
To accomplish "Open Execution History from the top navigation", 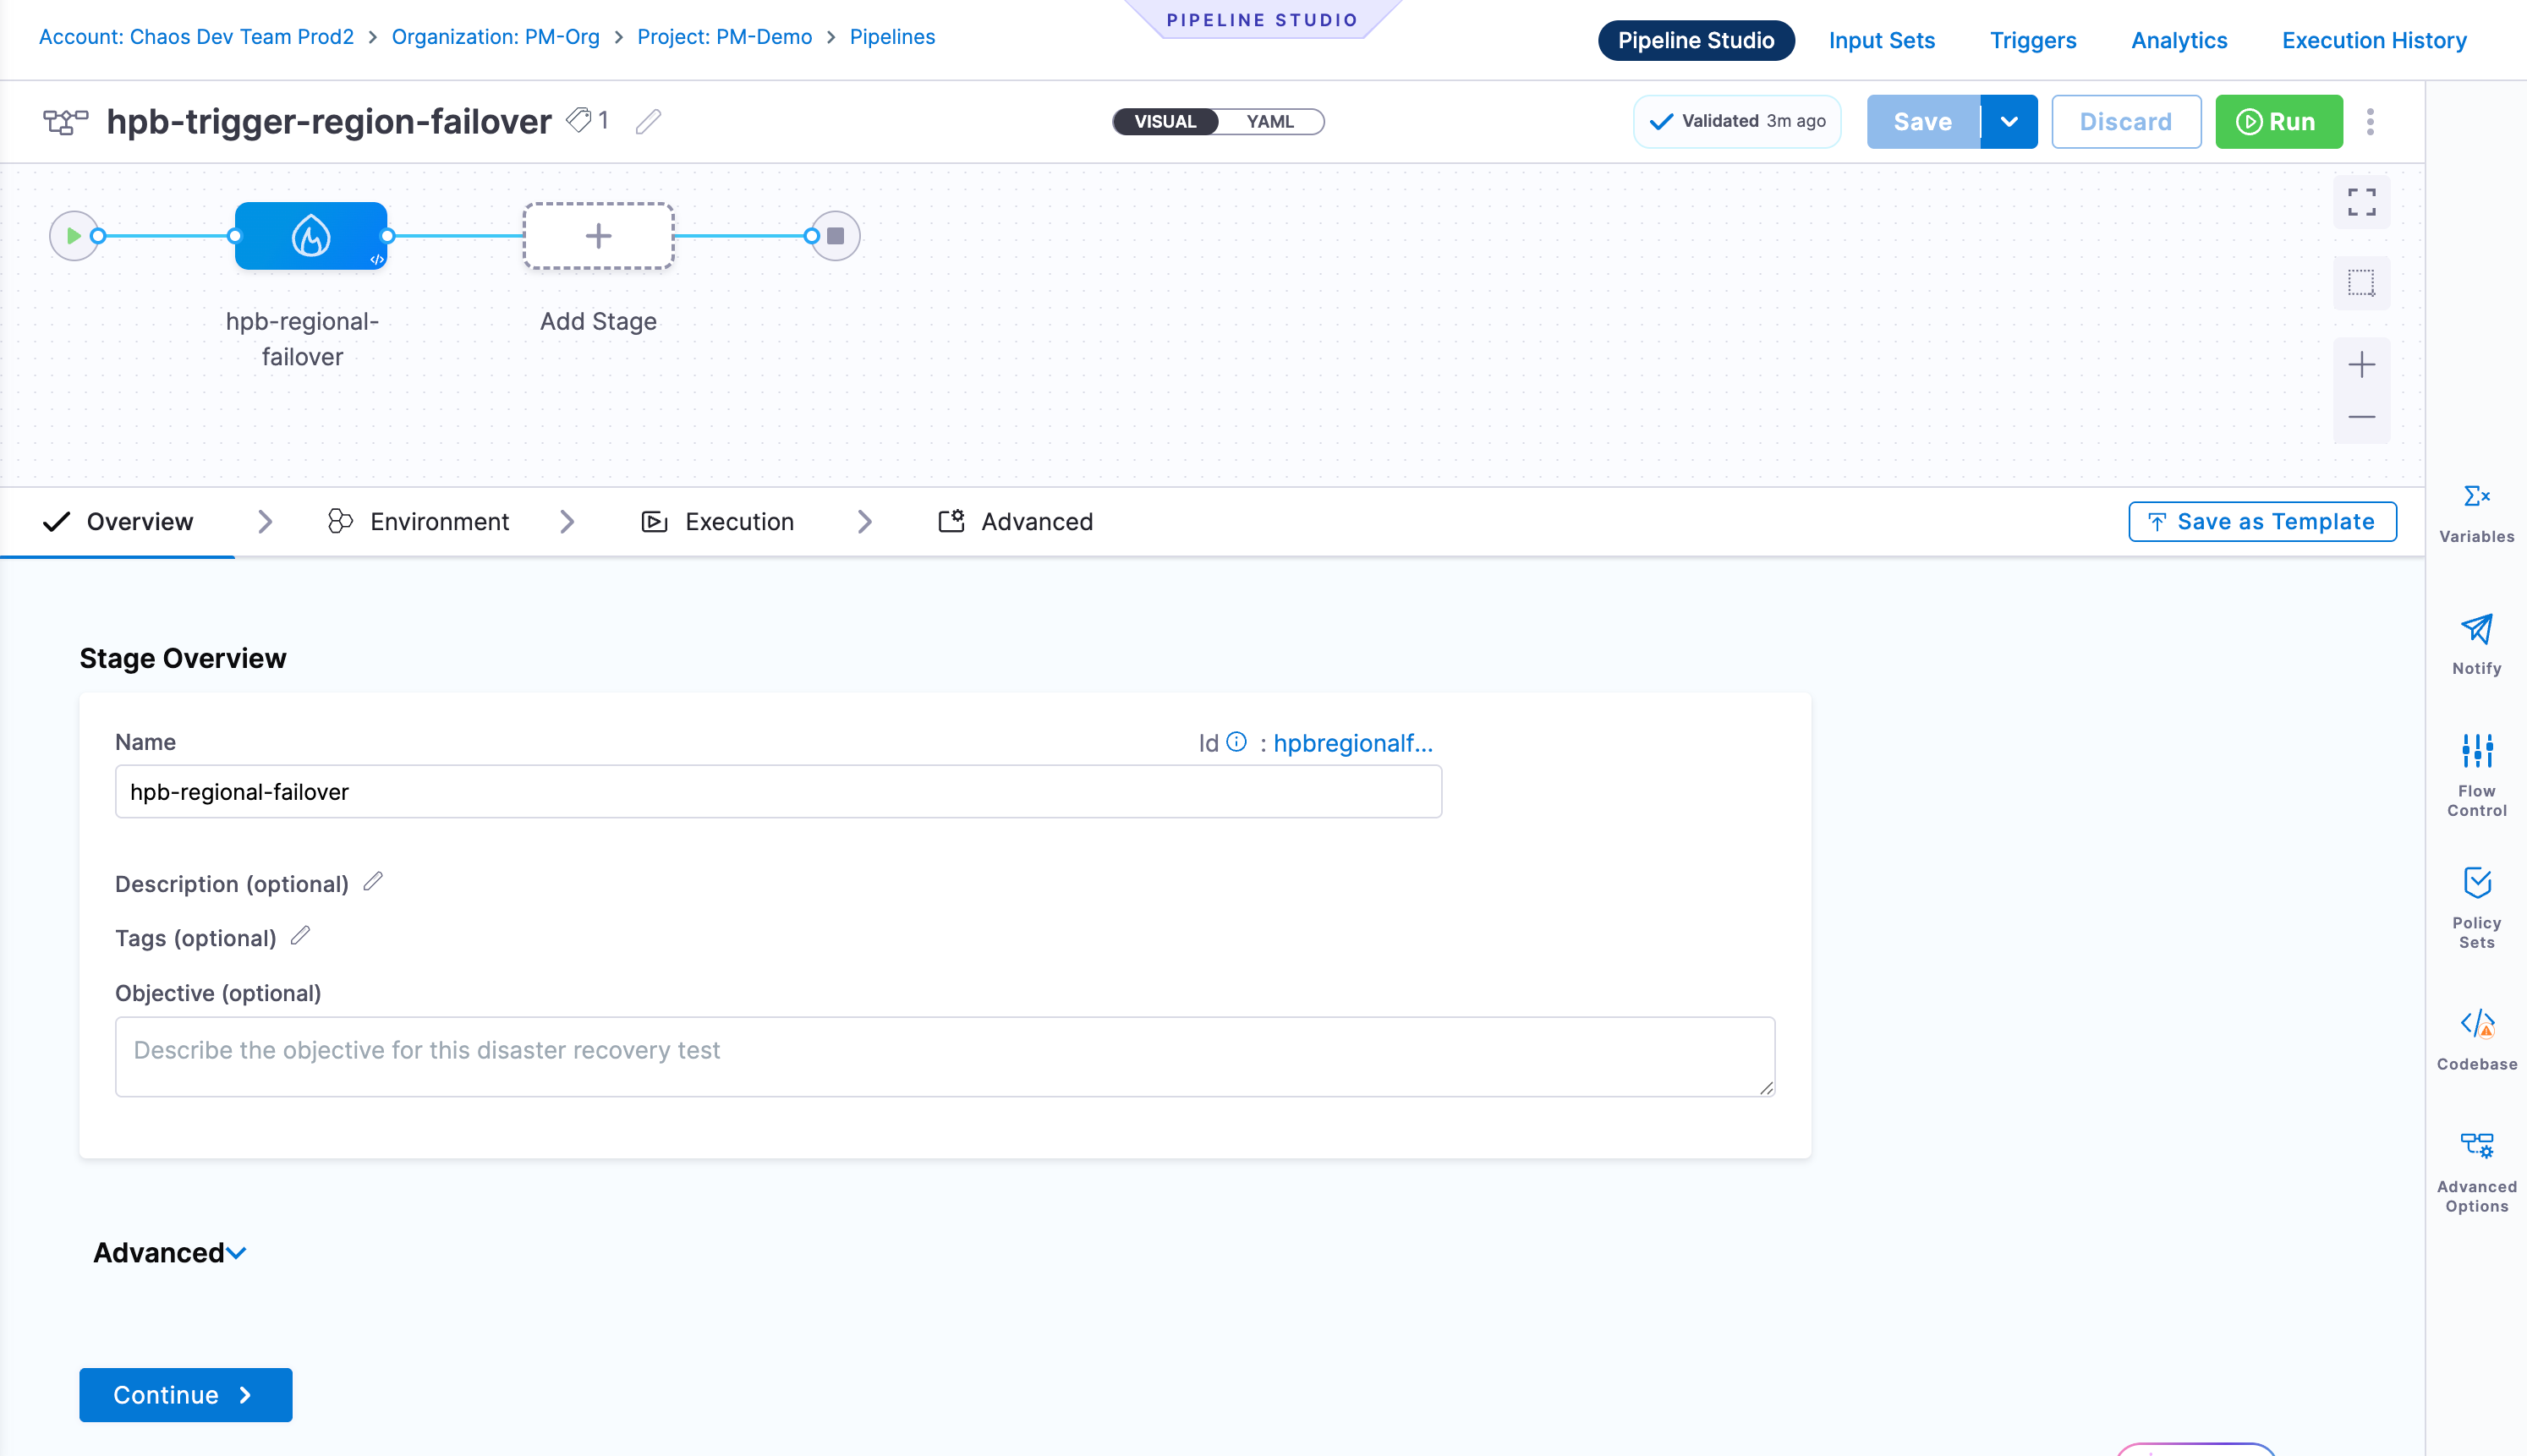I will [x=2373, y=40].
